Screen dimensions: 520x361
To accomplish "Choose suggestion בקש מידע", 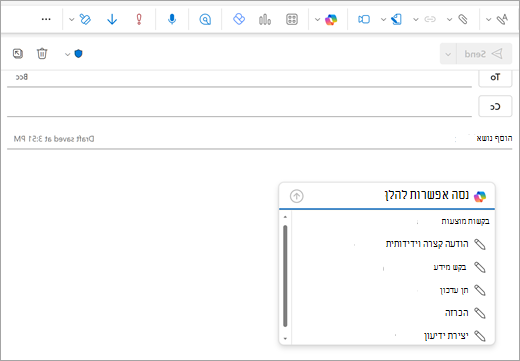I will point(450,267).
